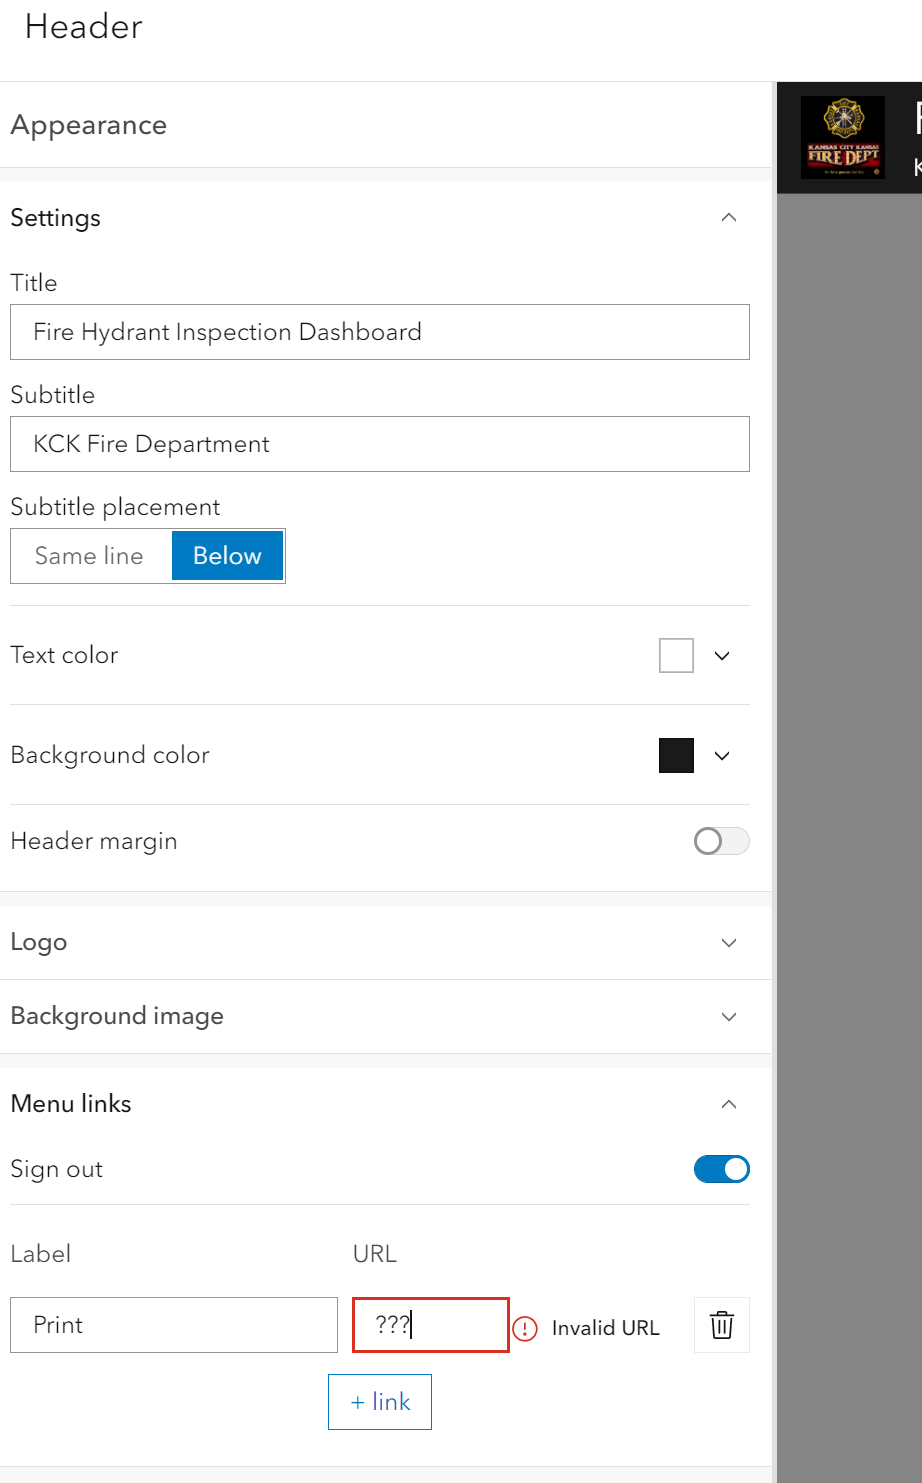Enable Header margin
The image size is (922, 1483).
(x=721, y=841)
